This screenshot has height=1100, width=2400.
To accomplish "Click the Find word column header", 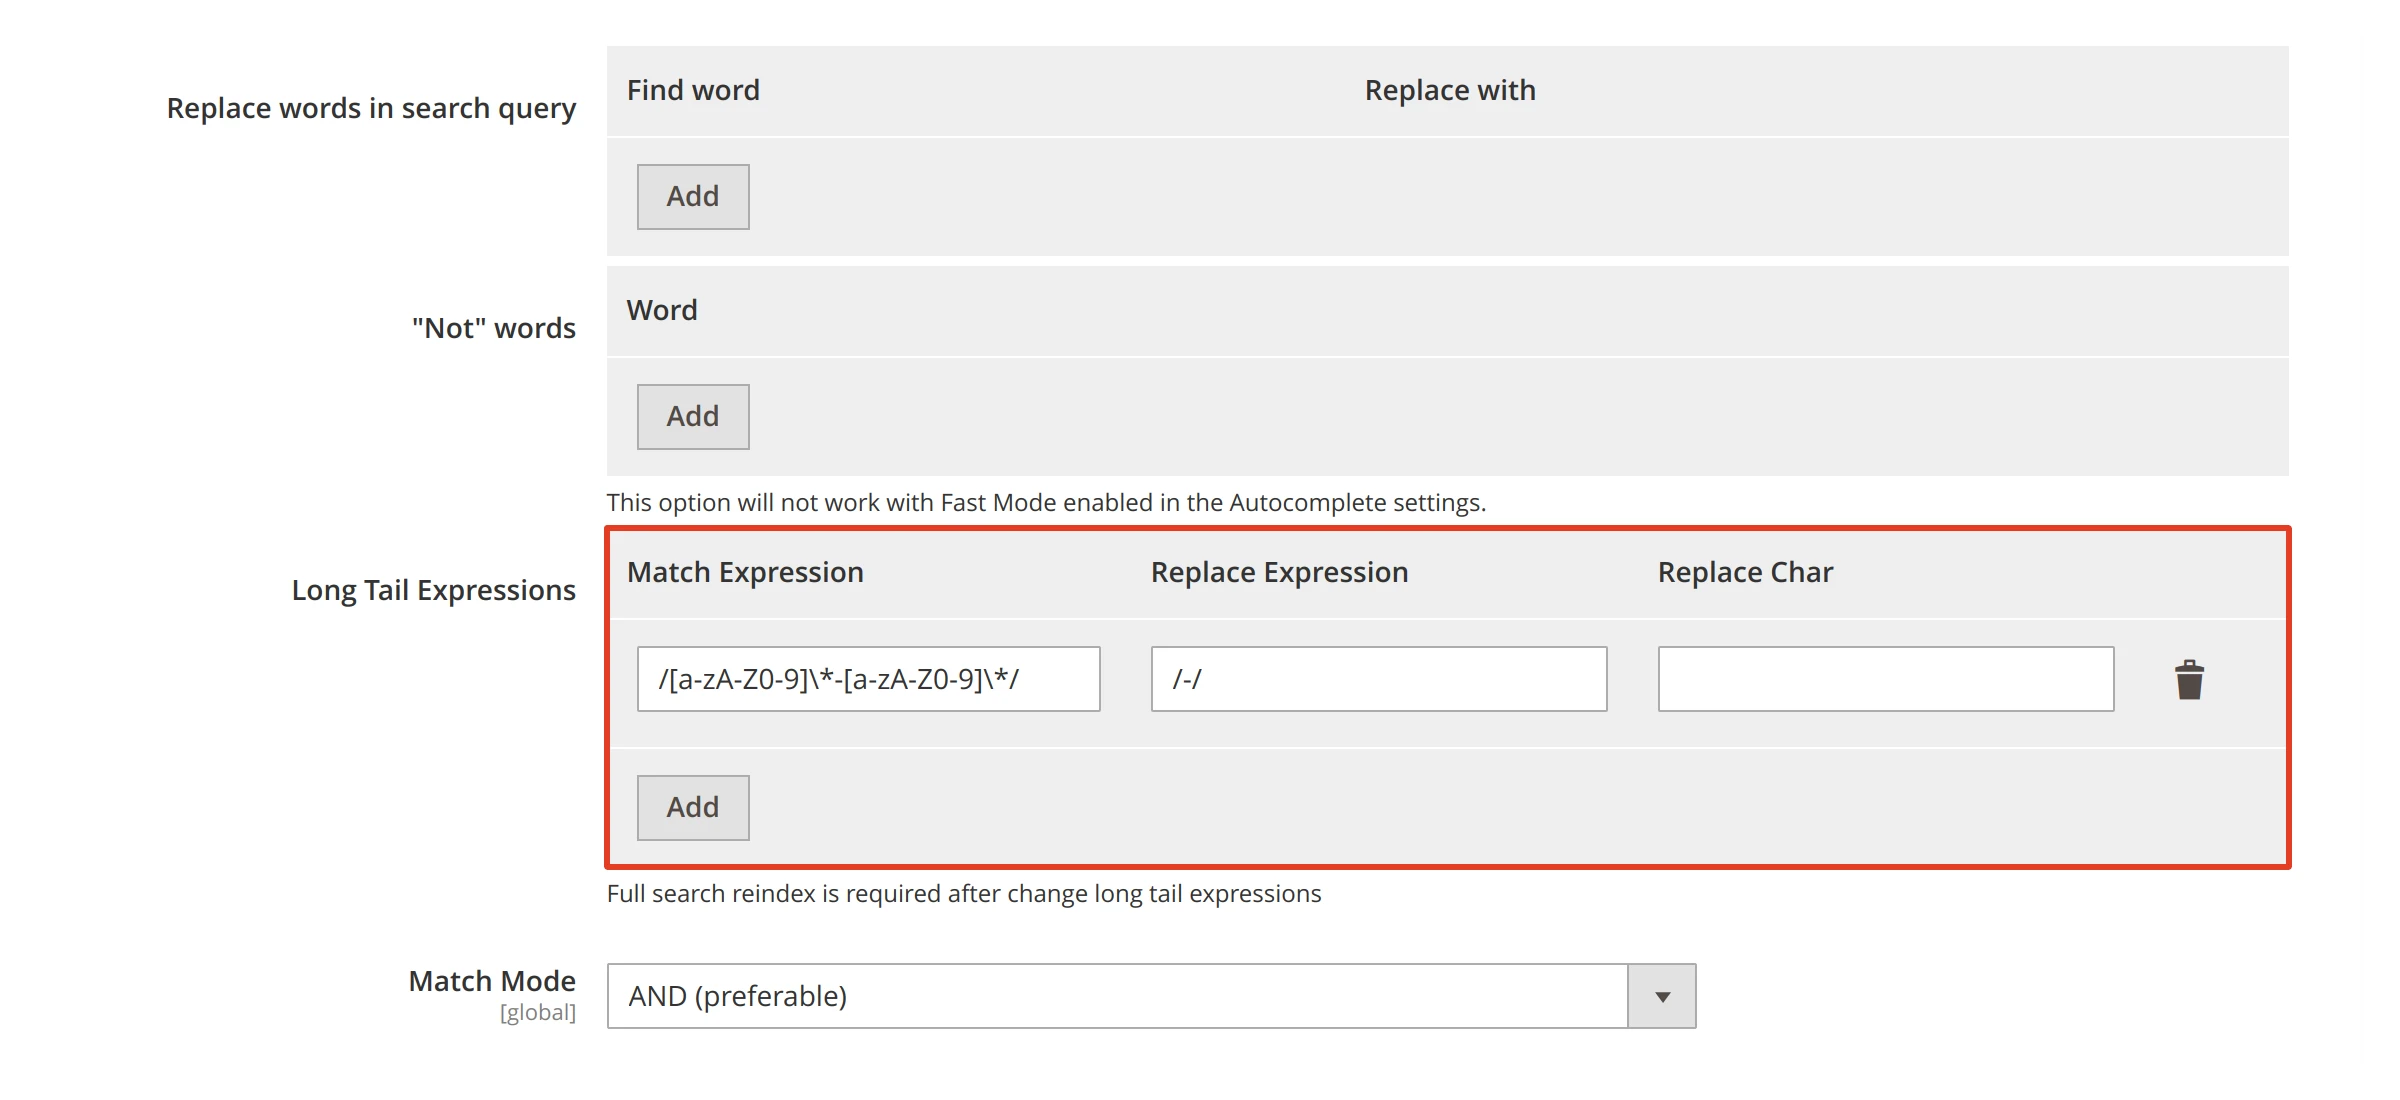I will click(x=693, y=90).
